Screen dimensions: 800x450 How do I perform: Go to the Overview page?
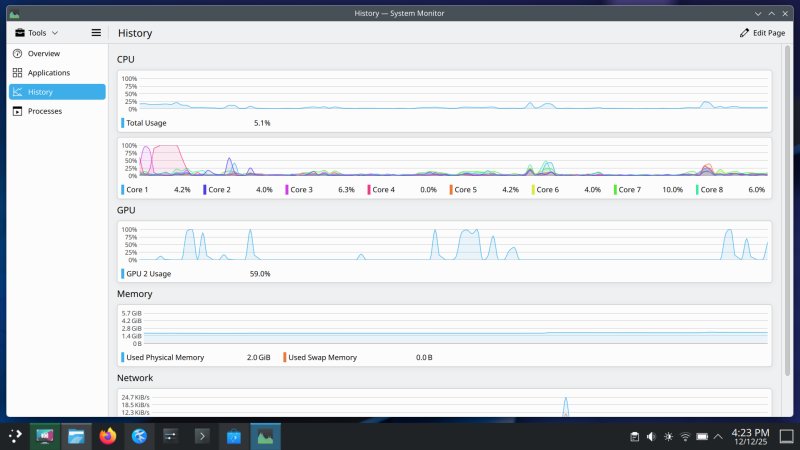(x=57, y=54)
